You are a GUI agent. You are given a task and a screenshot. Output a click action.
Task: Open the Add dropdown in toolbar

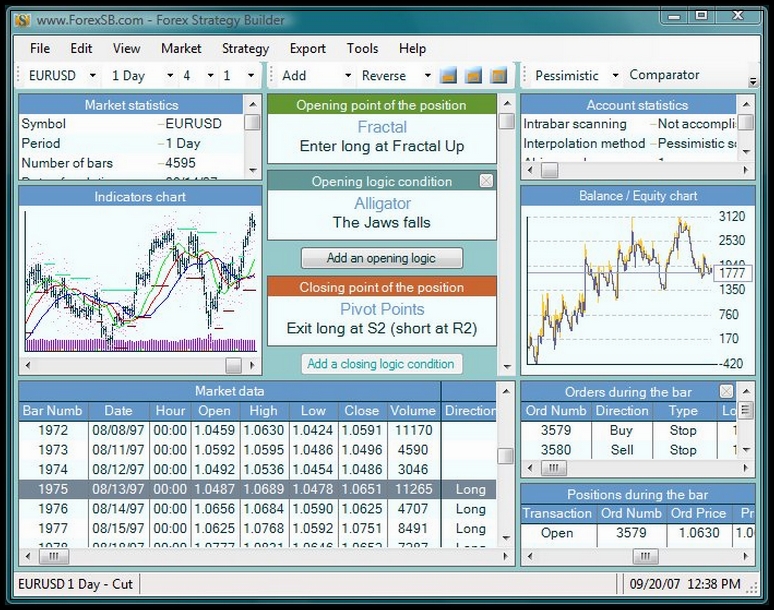pos(348,76)
